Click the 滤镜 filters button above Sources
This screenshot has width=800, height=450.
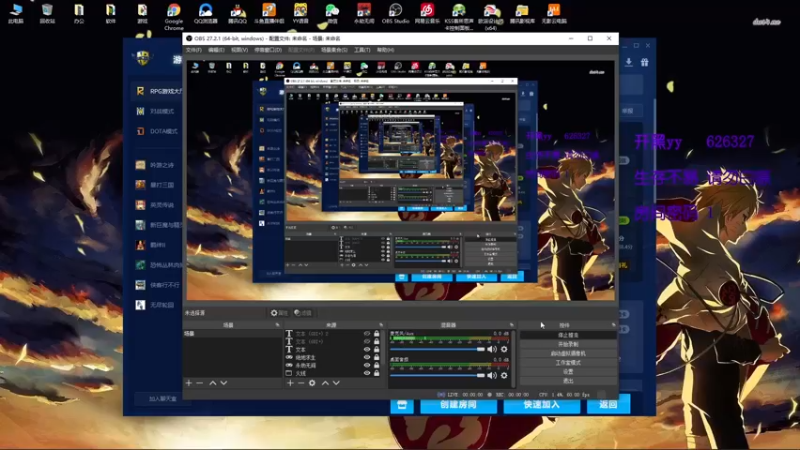303,313
